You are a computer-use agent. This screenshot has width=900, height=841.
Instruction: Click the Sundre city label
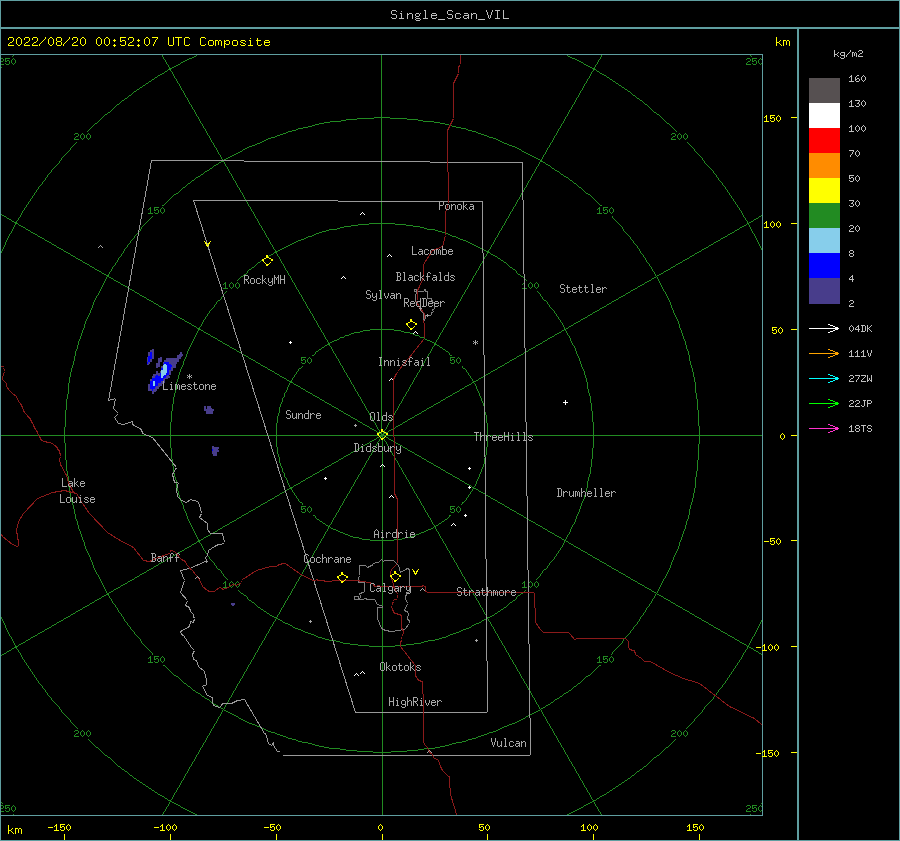pos(303,415)
